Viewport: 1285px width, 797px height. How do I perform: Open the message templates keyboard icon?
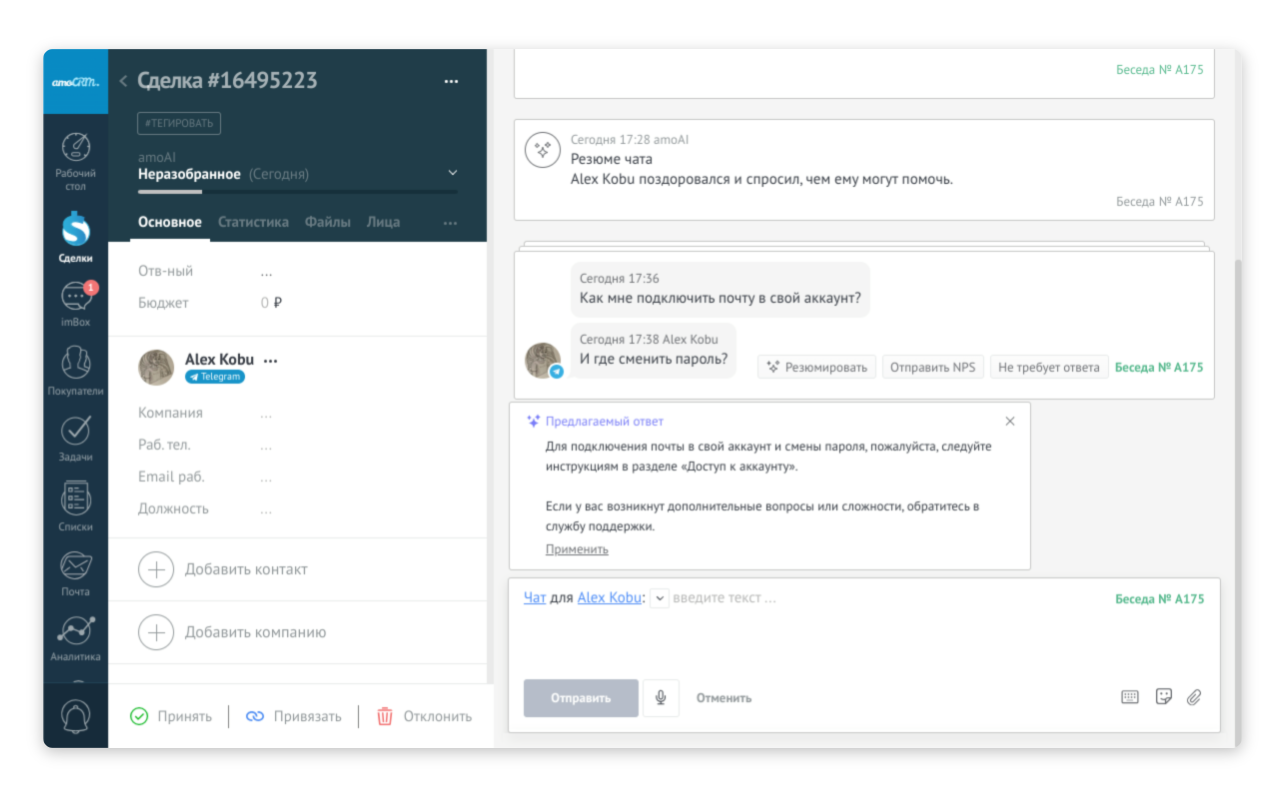tap(1130, 697)
